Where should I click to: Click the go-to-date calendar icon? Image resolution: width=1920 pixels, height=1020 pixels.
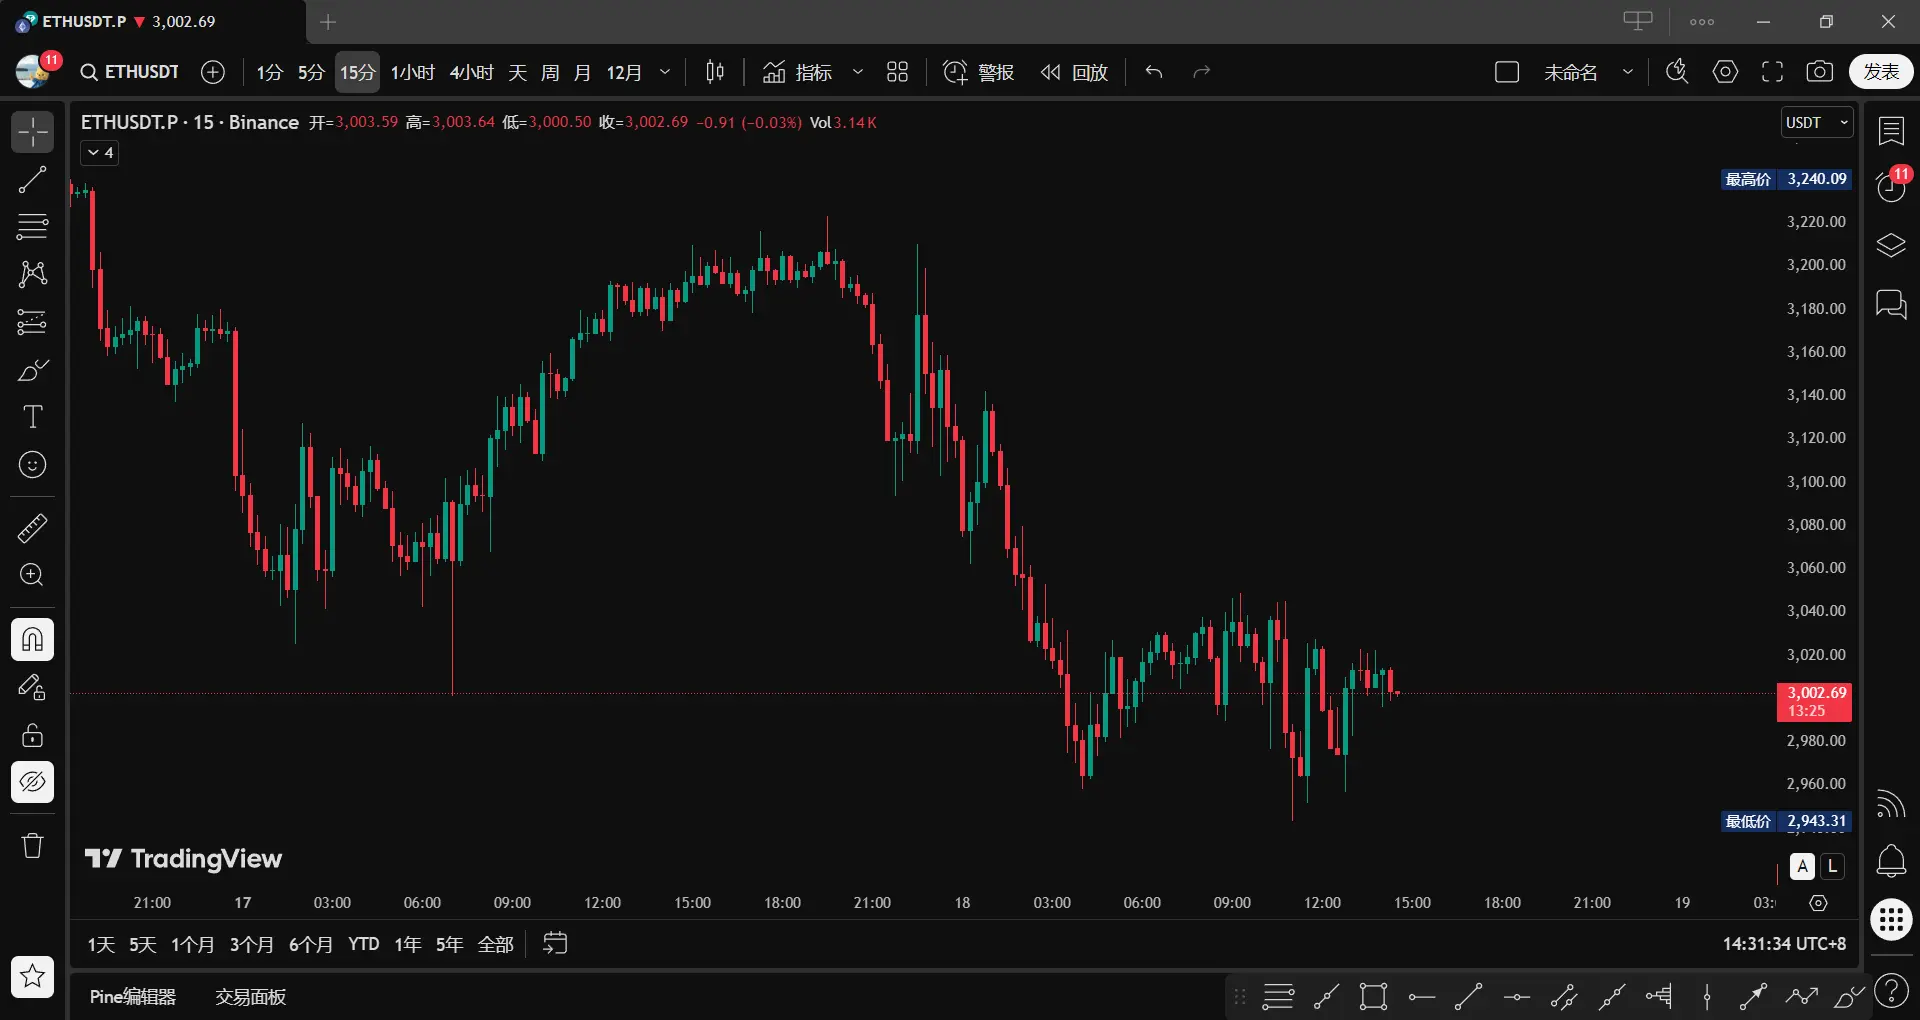[x=555, y=943]
